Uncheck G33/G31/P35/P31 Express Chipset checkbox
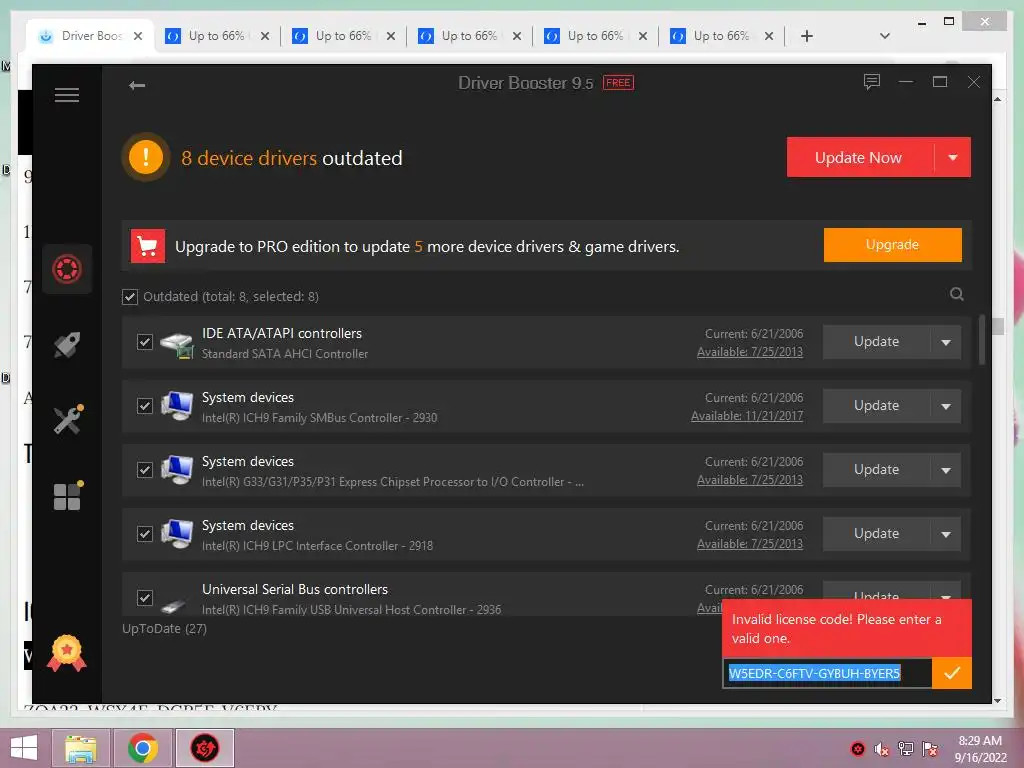Screen dimensions: 1024x768 pos(145,470)
